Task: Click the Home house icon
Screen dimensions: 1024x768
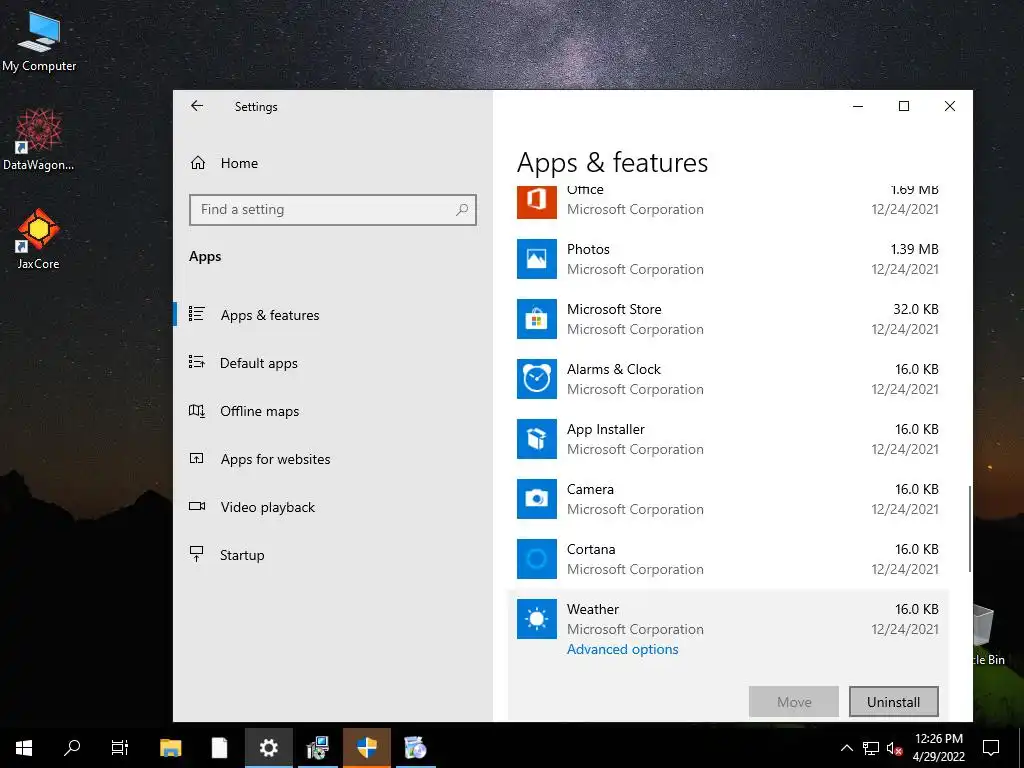Action: (198, 163)
